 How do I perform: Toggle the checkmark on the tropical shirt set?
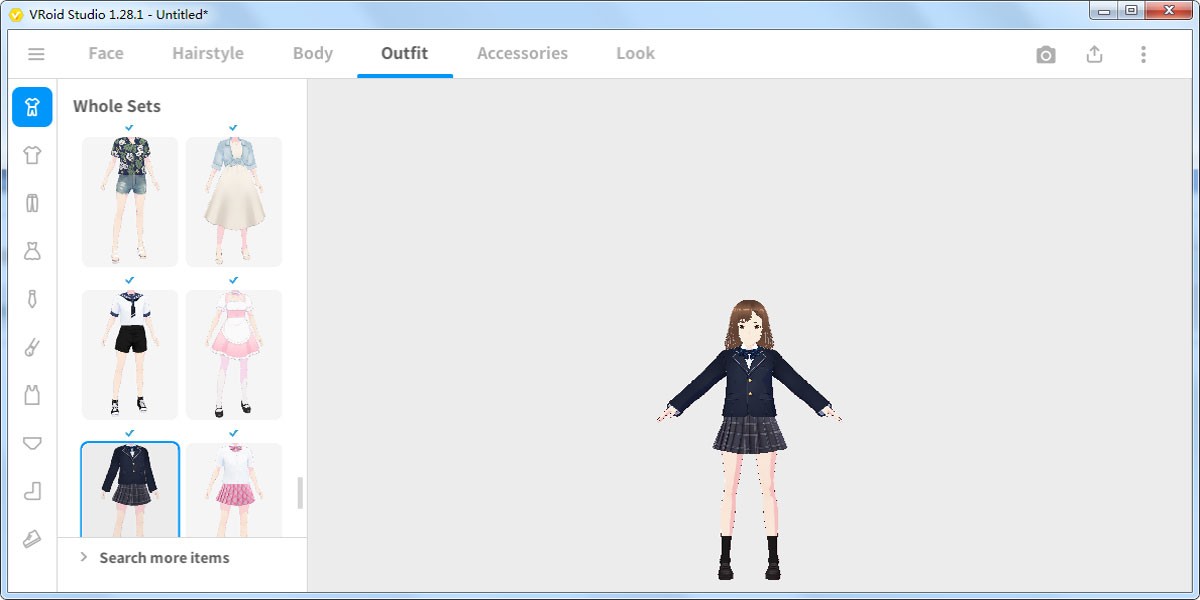click(x=129, y=128)
